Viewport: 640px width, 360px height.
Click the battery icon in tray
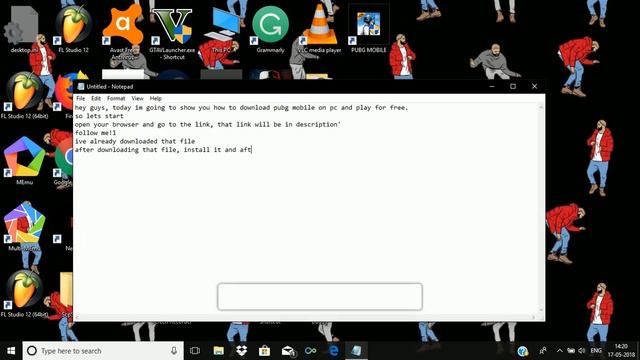tap(571, 351)
